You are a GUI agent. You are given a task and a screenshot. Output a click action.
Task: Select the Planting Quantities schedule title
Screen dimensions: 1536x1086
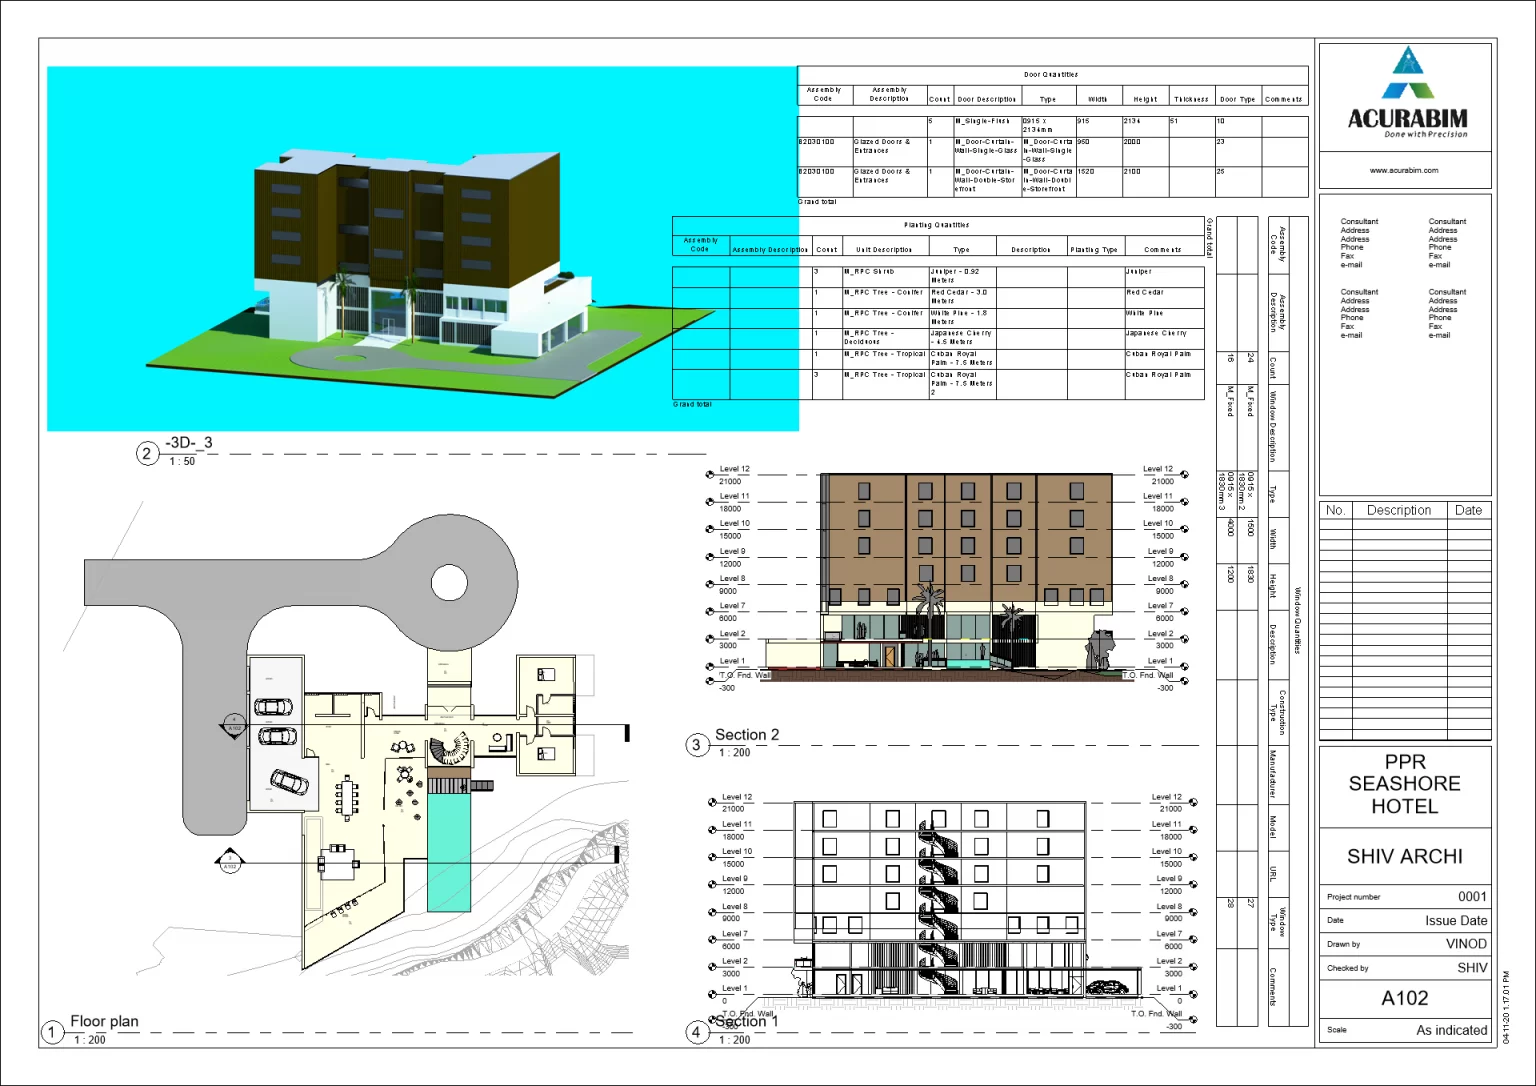pyautogui.click(x=937, y=225)
